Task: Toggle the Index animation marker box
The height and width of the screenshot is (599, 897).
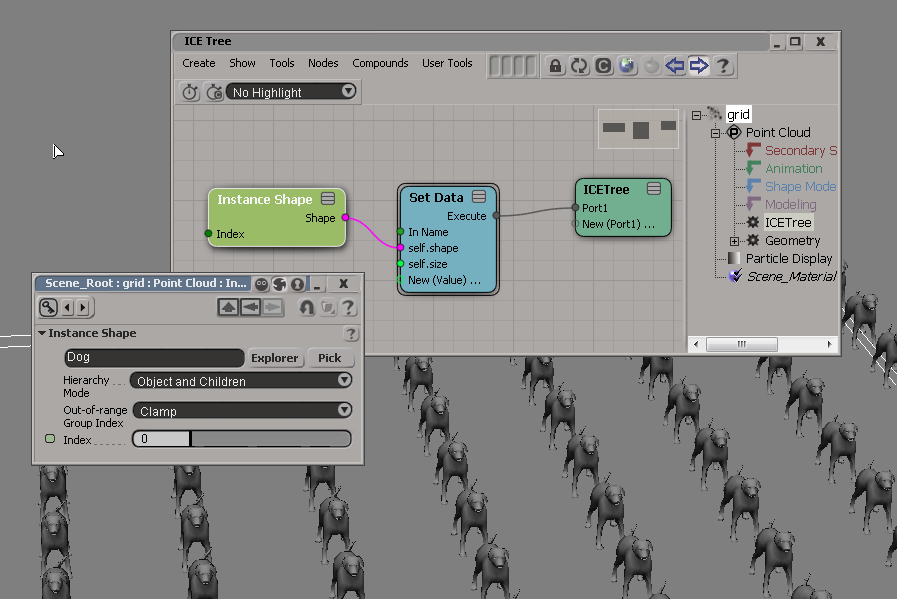Action: (50, 439)
